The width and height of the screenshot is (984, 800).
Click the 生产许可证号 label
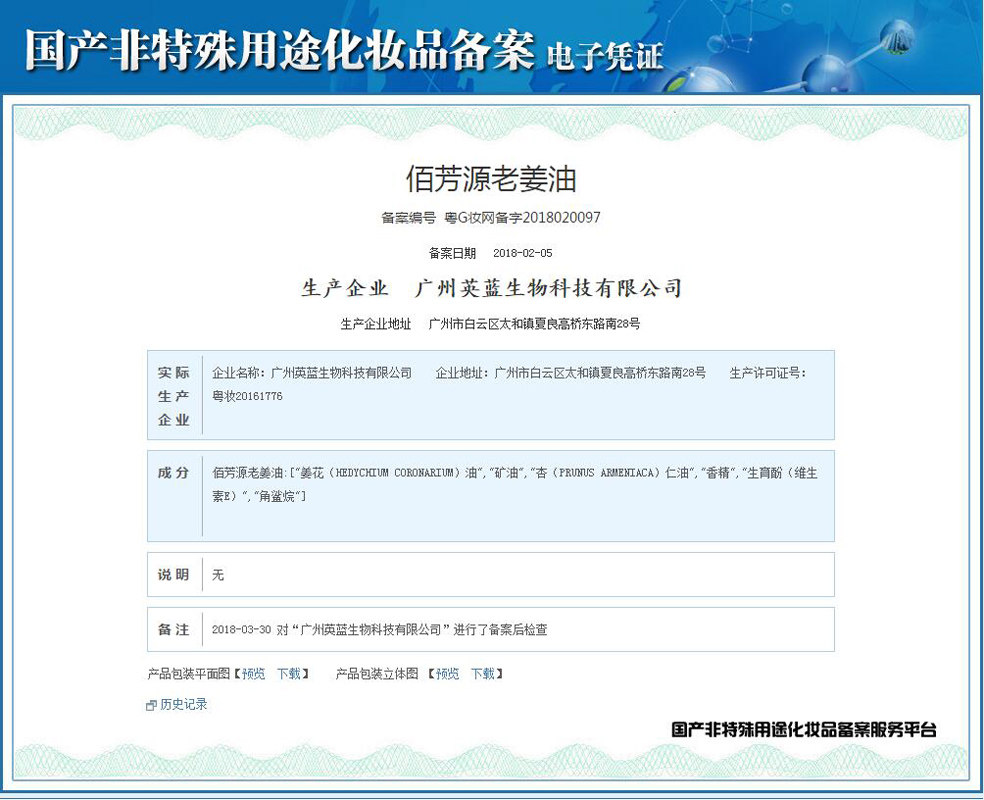[x=767, y=373]
